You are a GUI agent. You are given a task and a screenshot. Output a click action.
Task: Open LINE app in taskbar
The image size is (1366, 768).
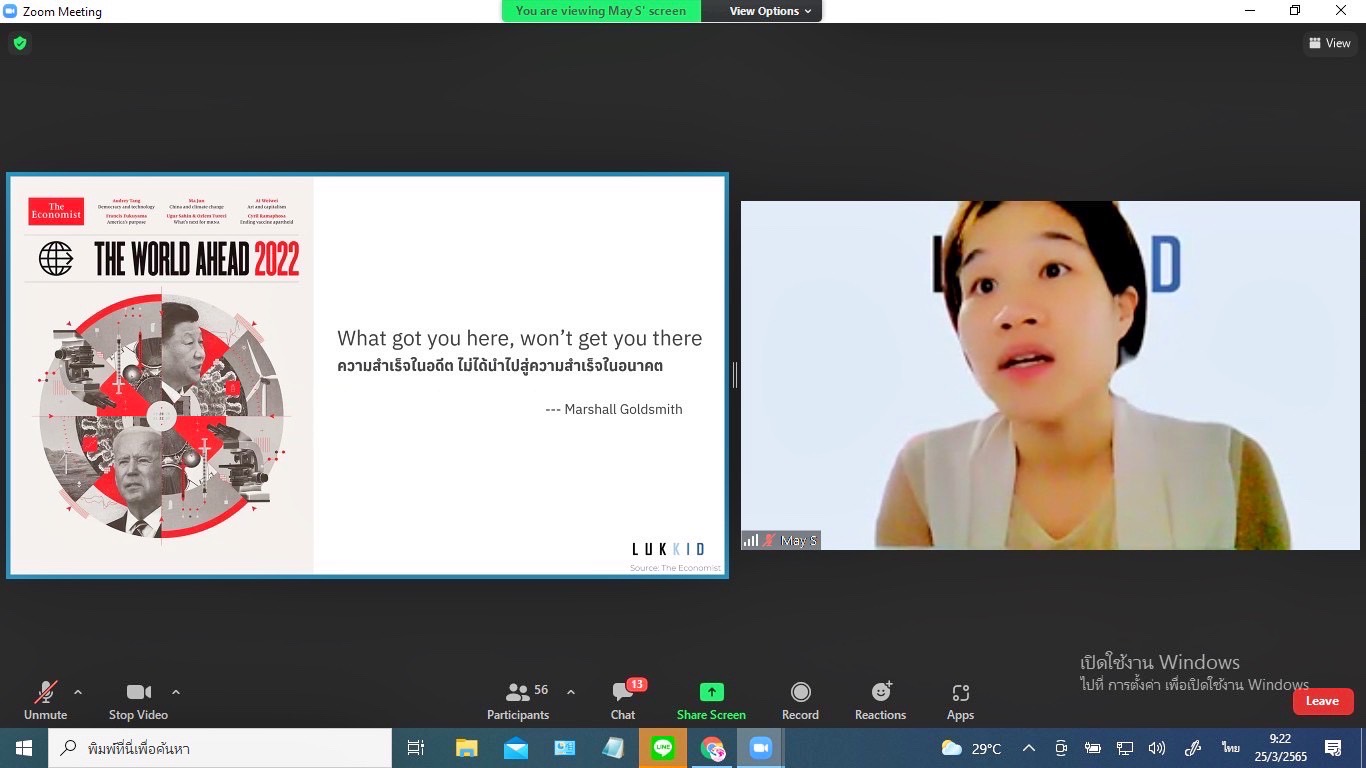tap(662, 748)
